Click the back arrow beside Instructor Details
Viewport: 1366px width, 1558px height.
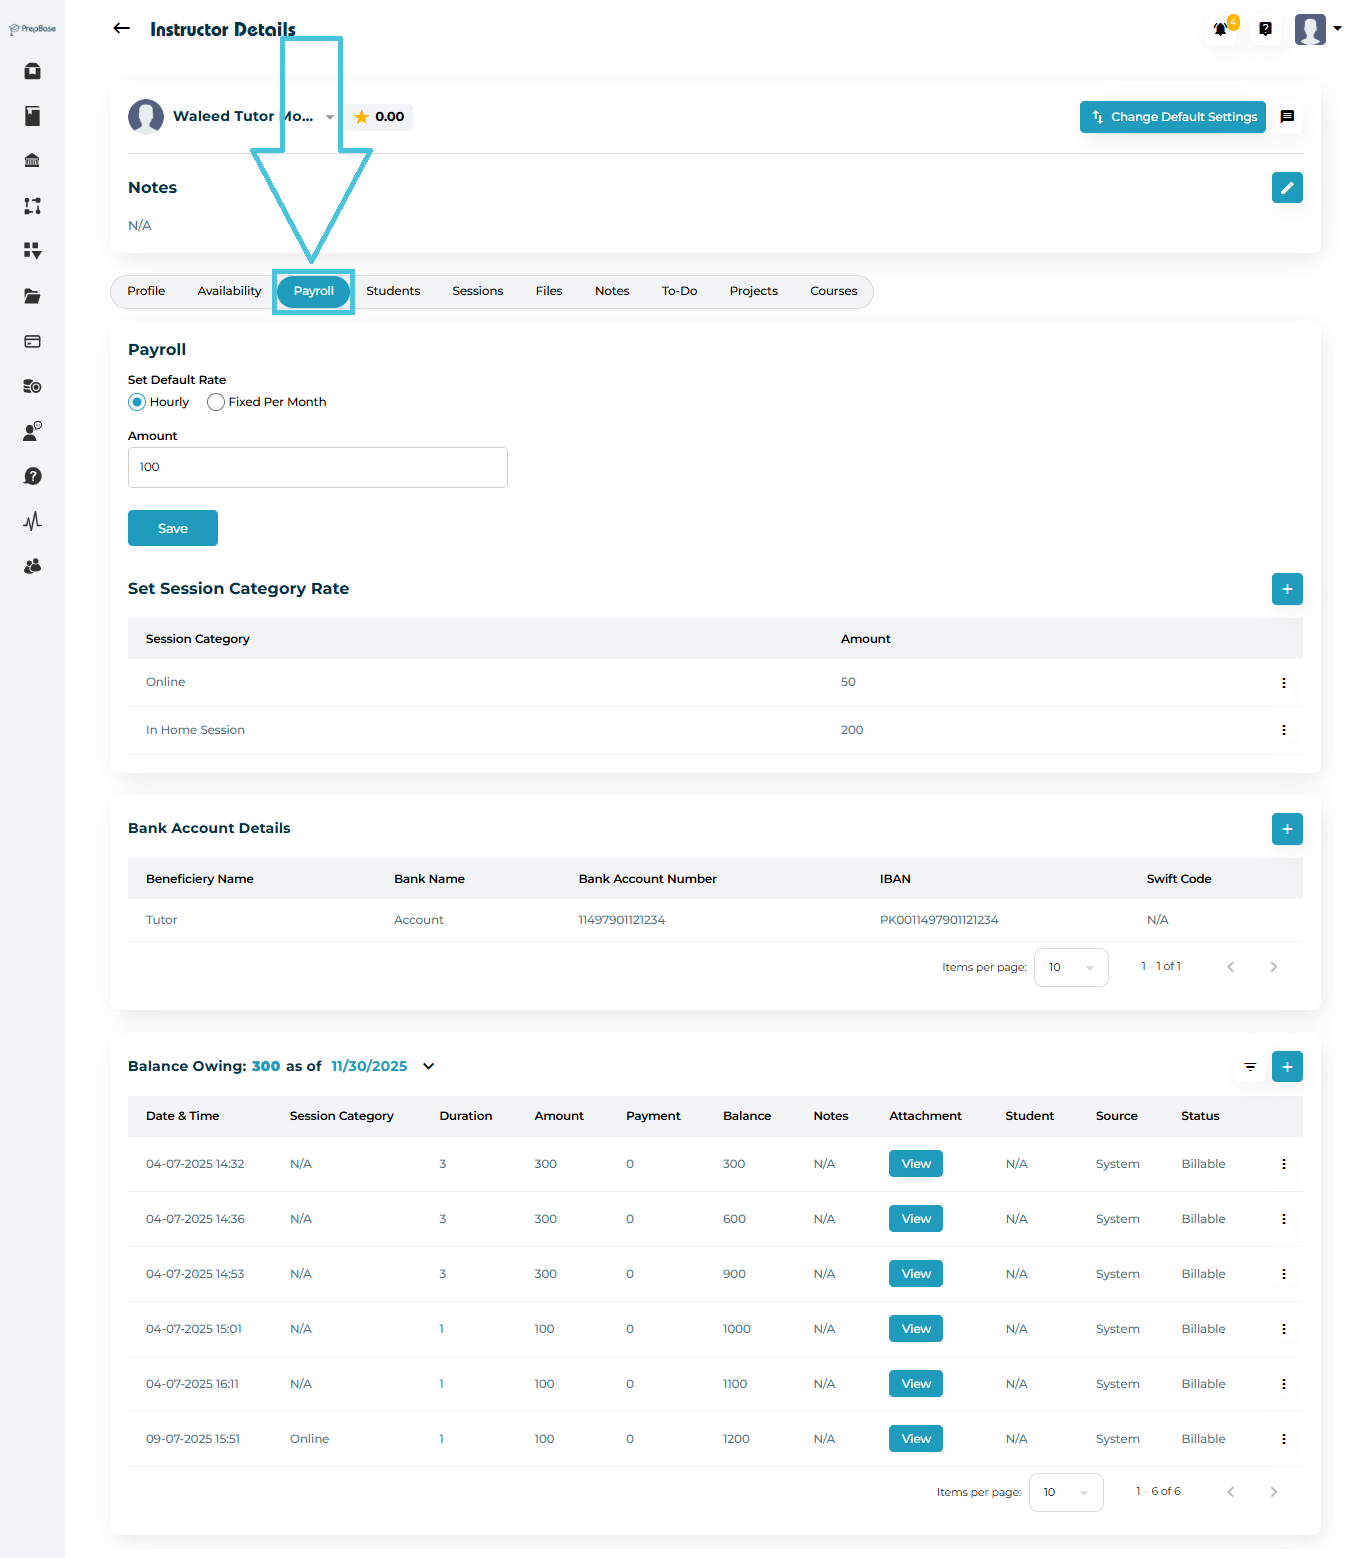coord(122,29)
